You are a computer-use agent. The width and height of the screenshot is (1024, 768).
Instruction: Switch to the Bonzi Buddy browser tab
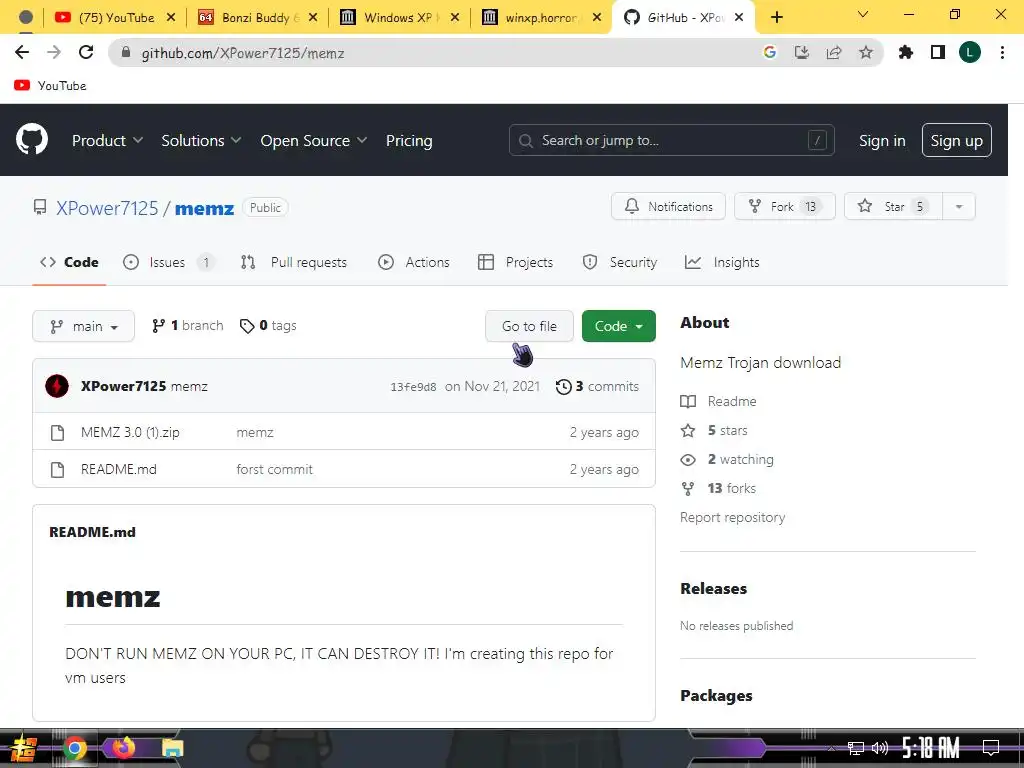coord(257,18)
